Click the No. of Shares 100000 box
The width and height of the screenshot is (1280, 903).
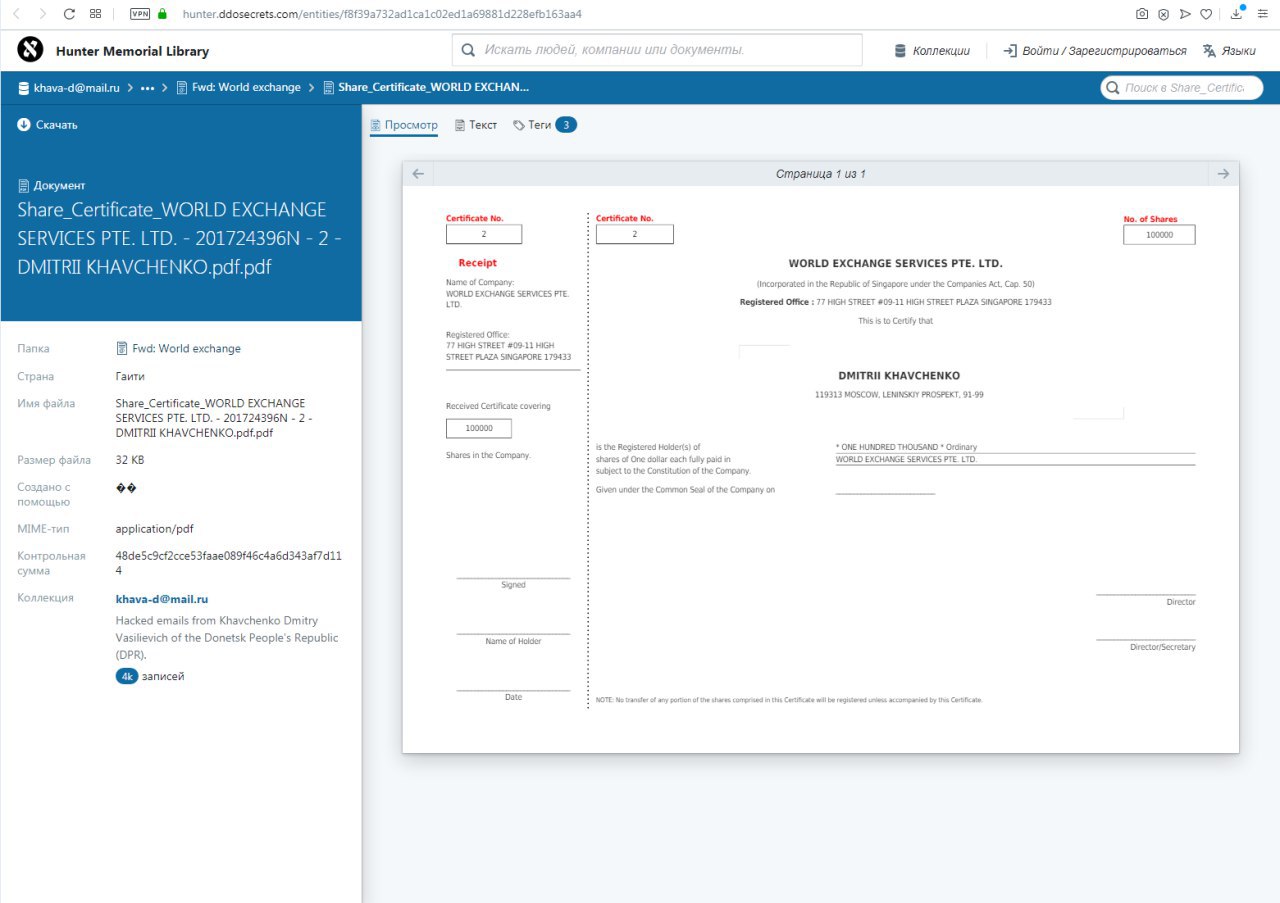click(x=1159, y=235)
